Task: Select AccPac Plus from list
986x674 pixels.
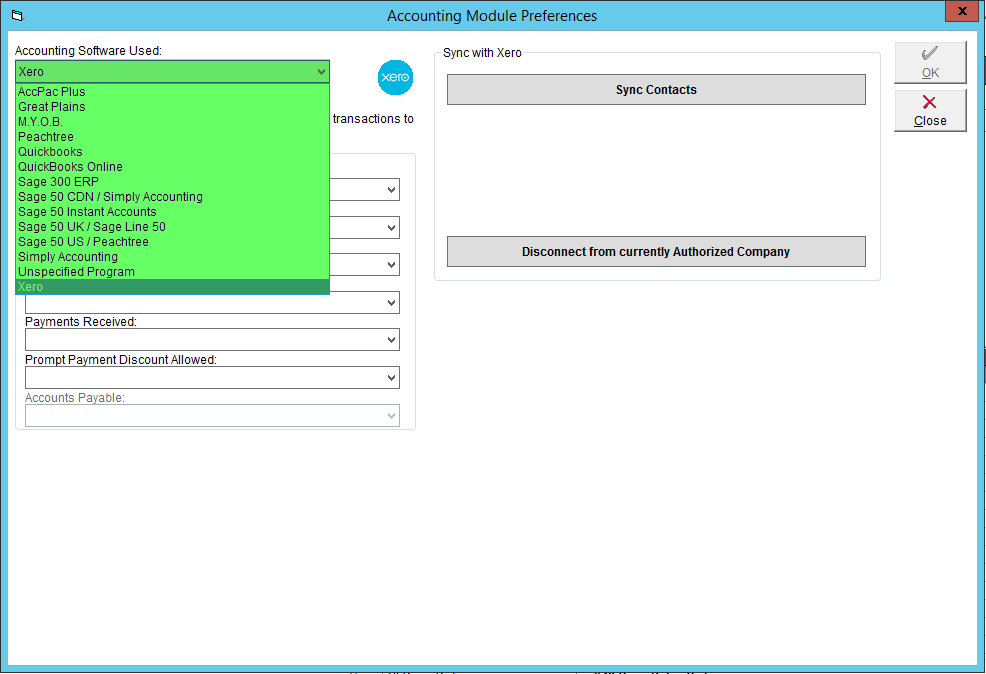Action: [172, 92]
